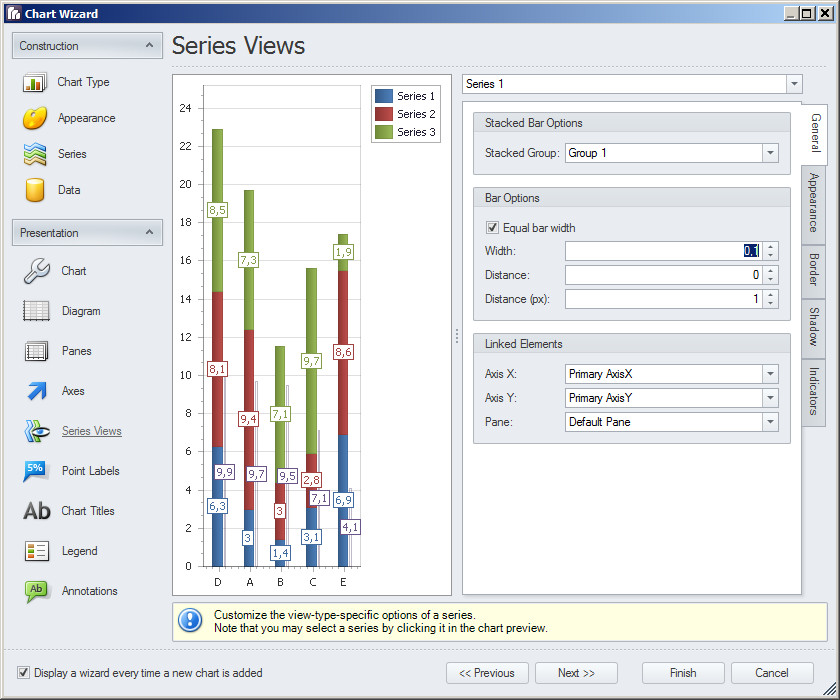Screen dimensions: 840x700
Task: Click the Series Views eye icon
Action: click(x=37, y=431)
